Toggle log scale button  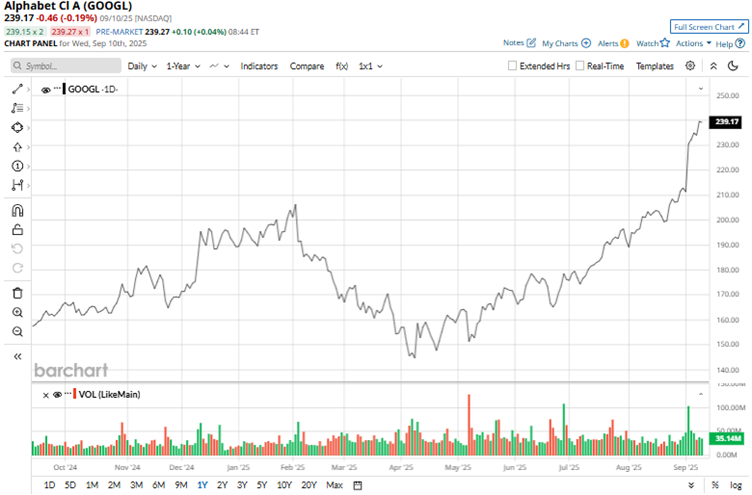tap(736, 485)
